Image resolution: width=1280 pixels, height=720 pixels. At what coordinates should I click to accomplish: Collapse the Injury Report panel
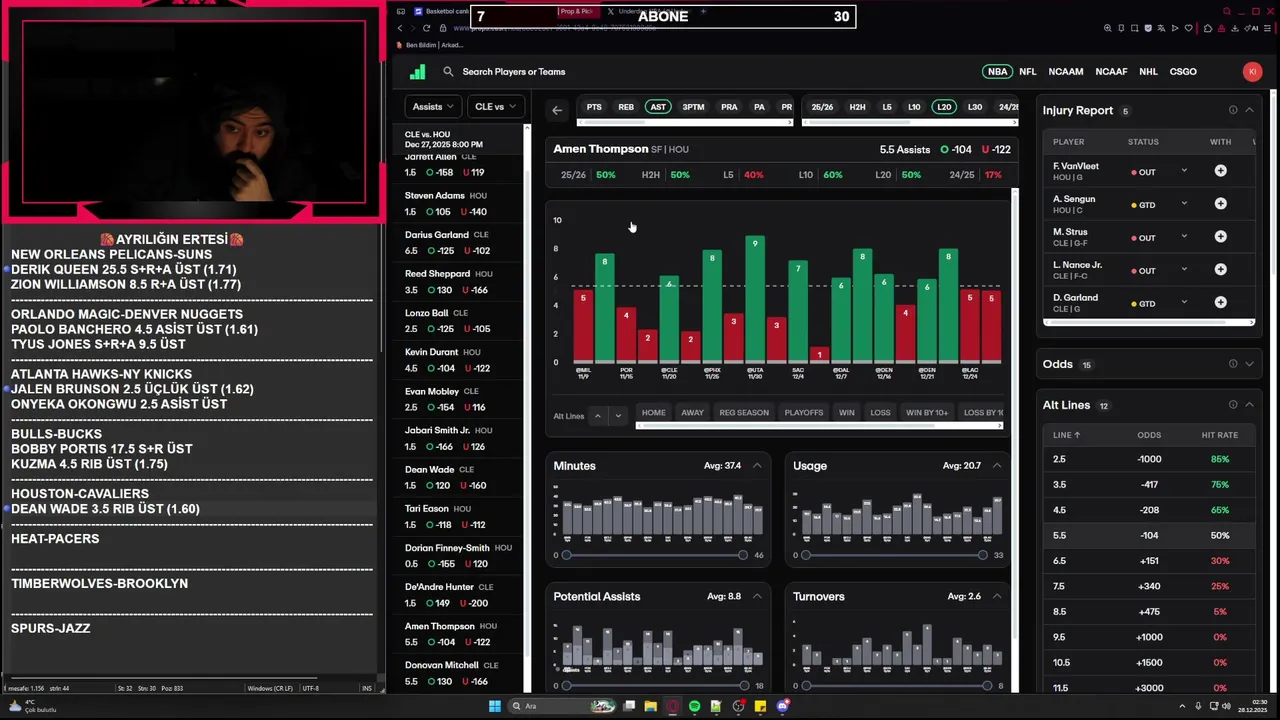[1249, 110]
